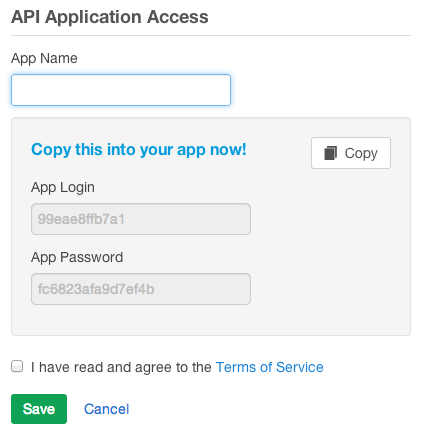Click the fc6823afa9d7ef4b password value text

96,289
